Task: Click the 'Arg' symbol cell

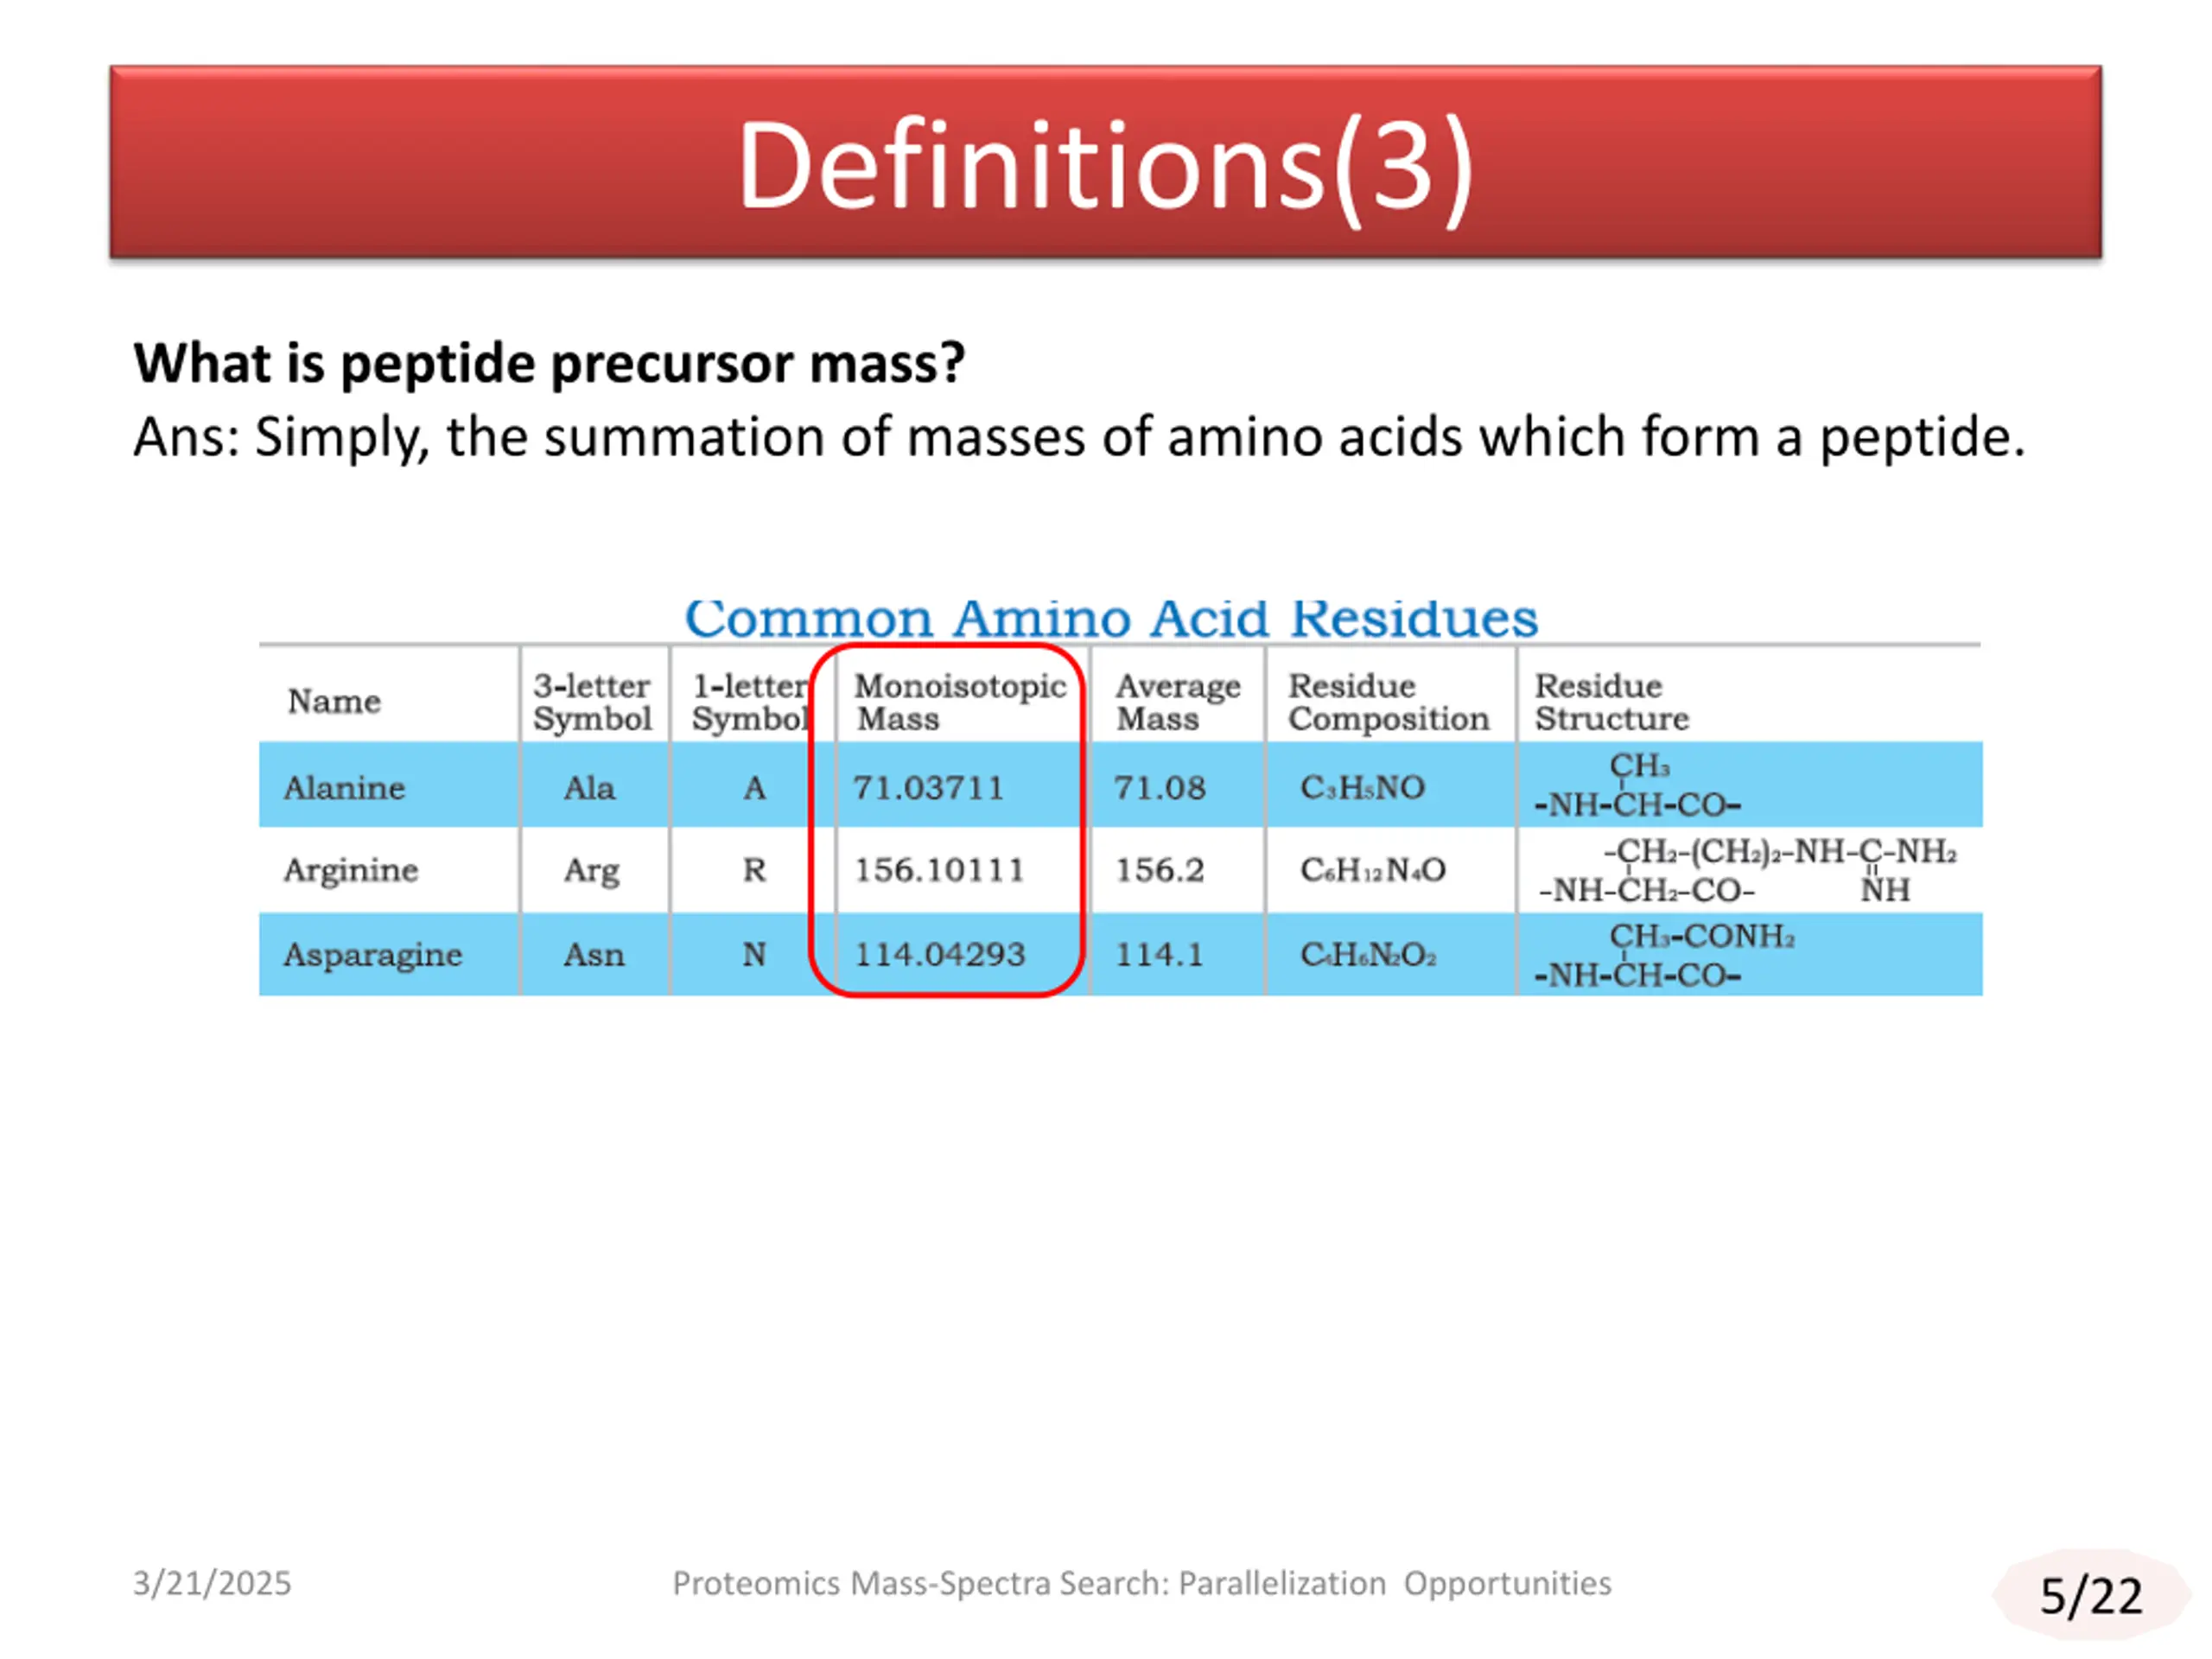Action: 591,871
